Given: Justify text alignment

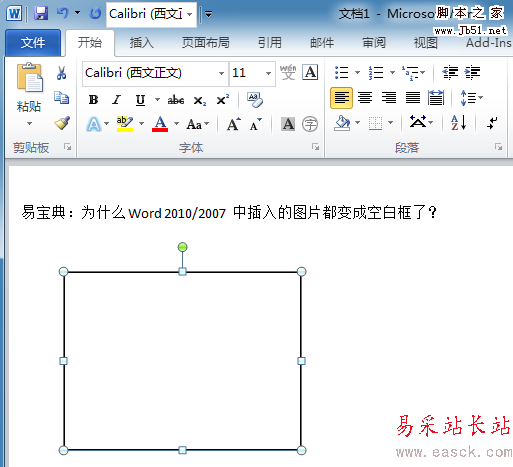Looking at the screenshot, I should click(413, 98).
